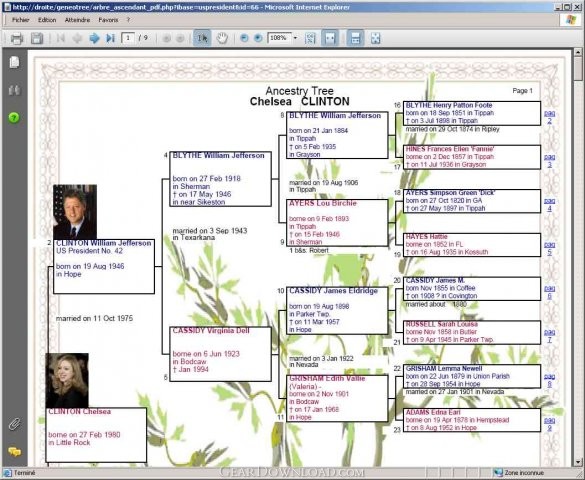Toggle the Select tool cursor button

202,38
